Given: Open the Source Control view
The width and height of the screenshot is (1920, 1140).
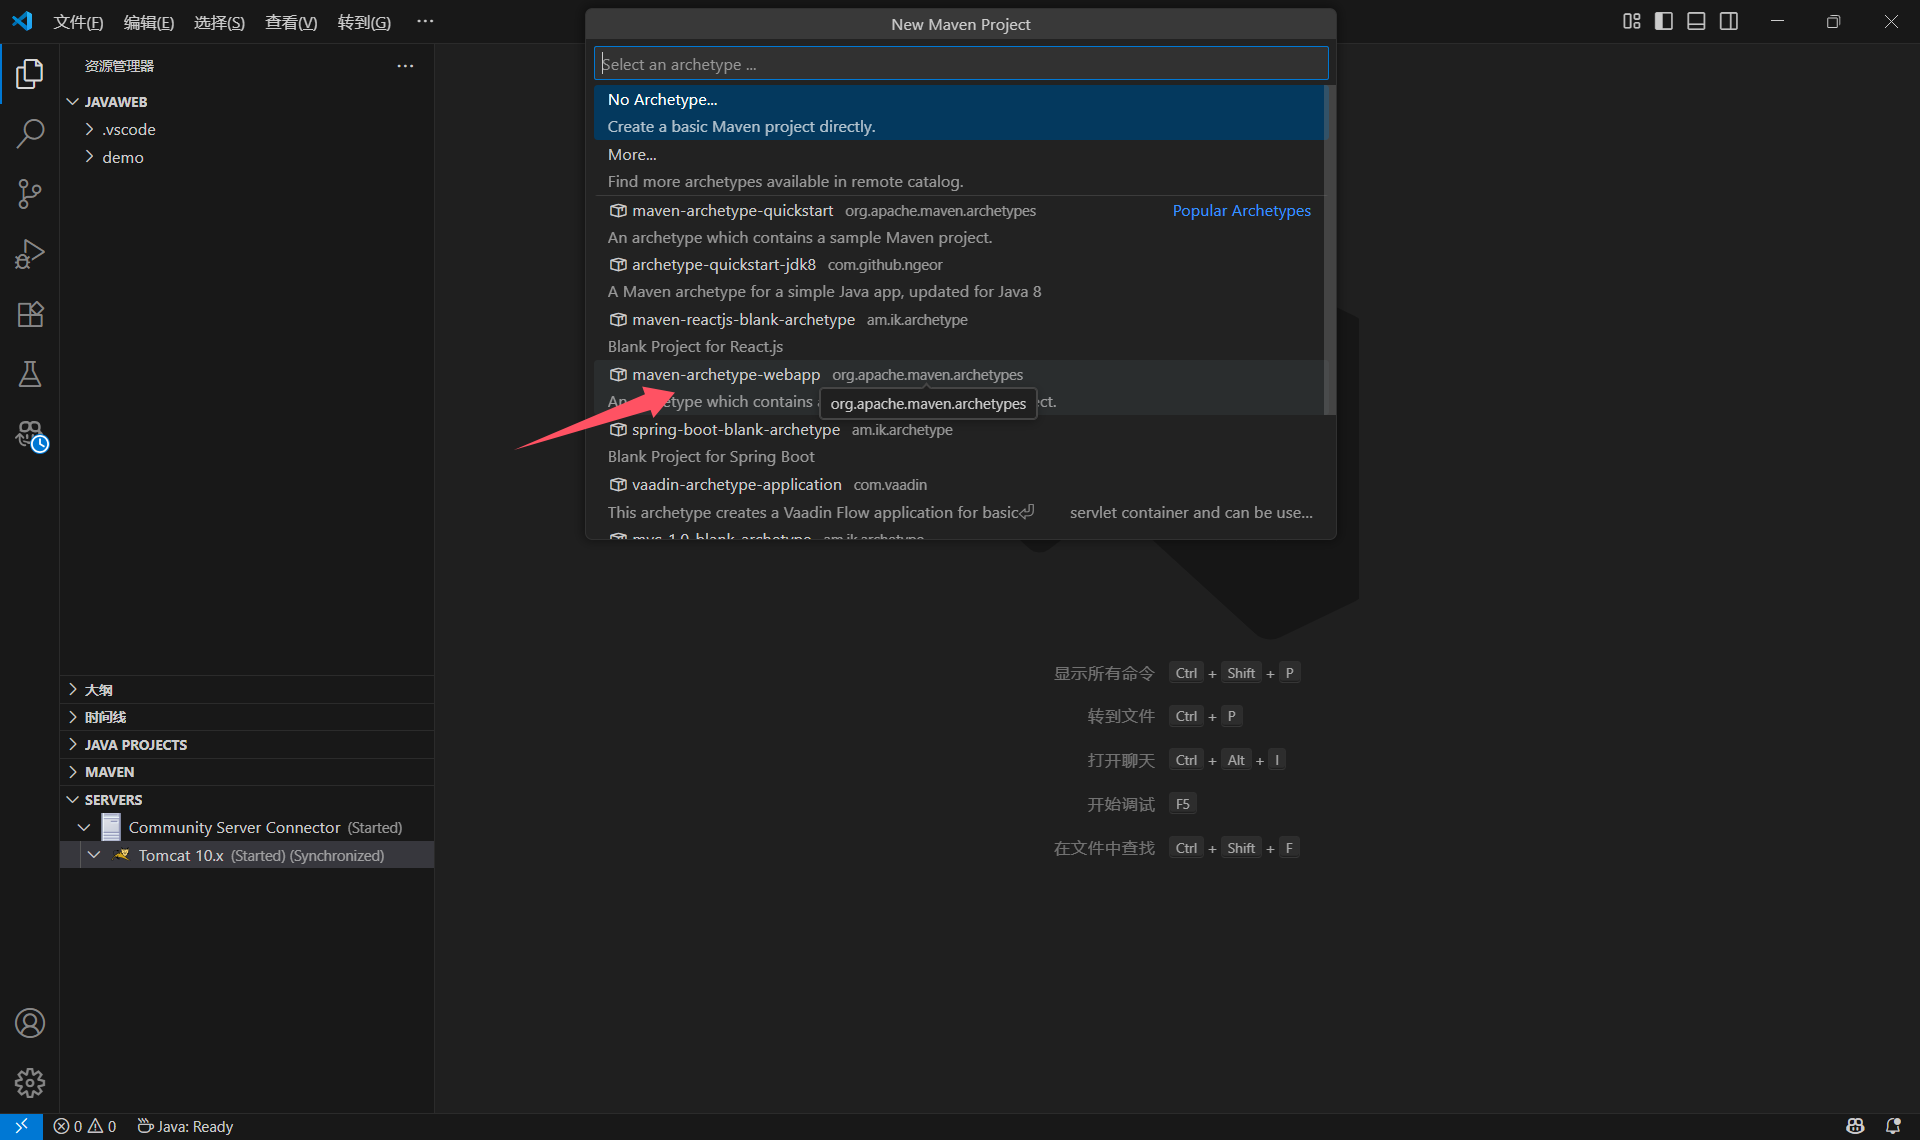Looking at the screenshot, I should pyautogui.click(x=30, y=194).
